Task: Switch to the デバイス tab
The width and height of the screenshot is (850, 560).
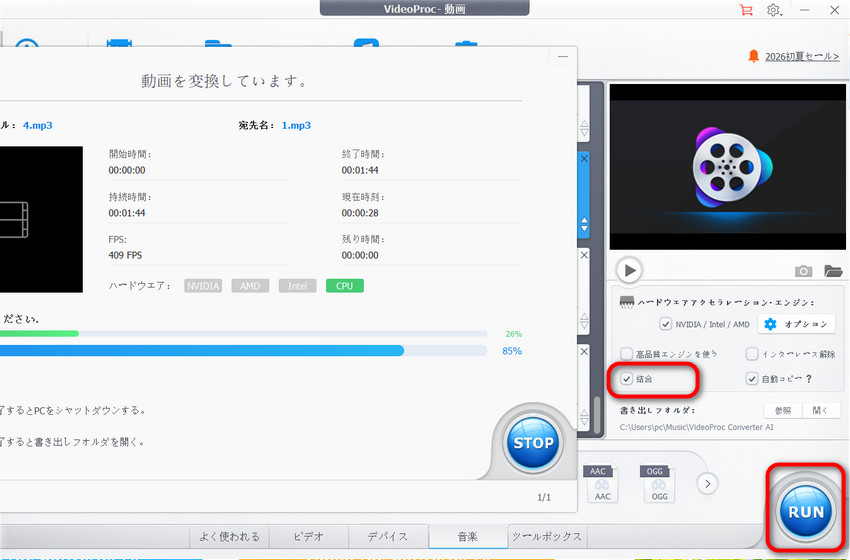Action: [388, 537]
